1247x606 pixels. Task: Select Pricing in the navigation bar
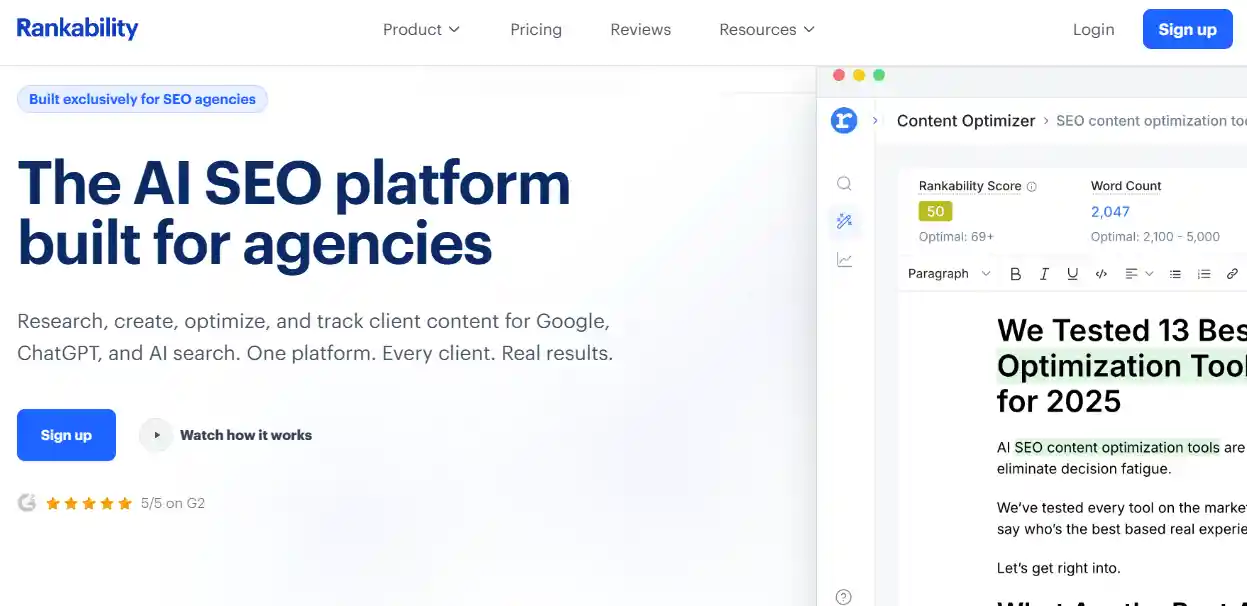pos(536,29)
